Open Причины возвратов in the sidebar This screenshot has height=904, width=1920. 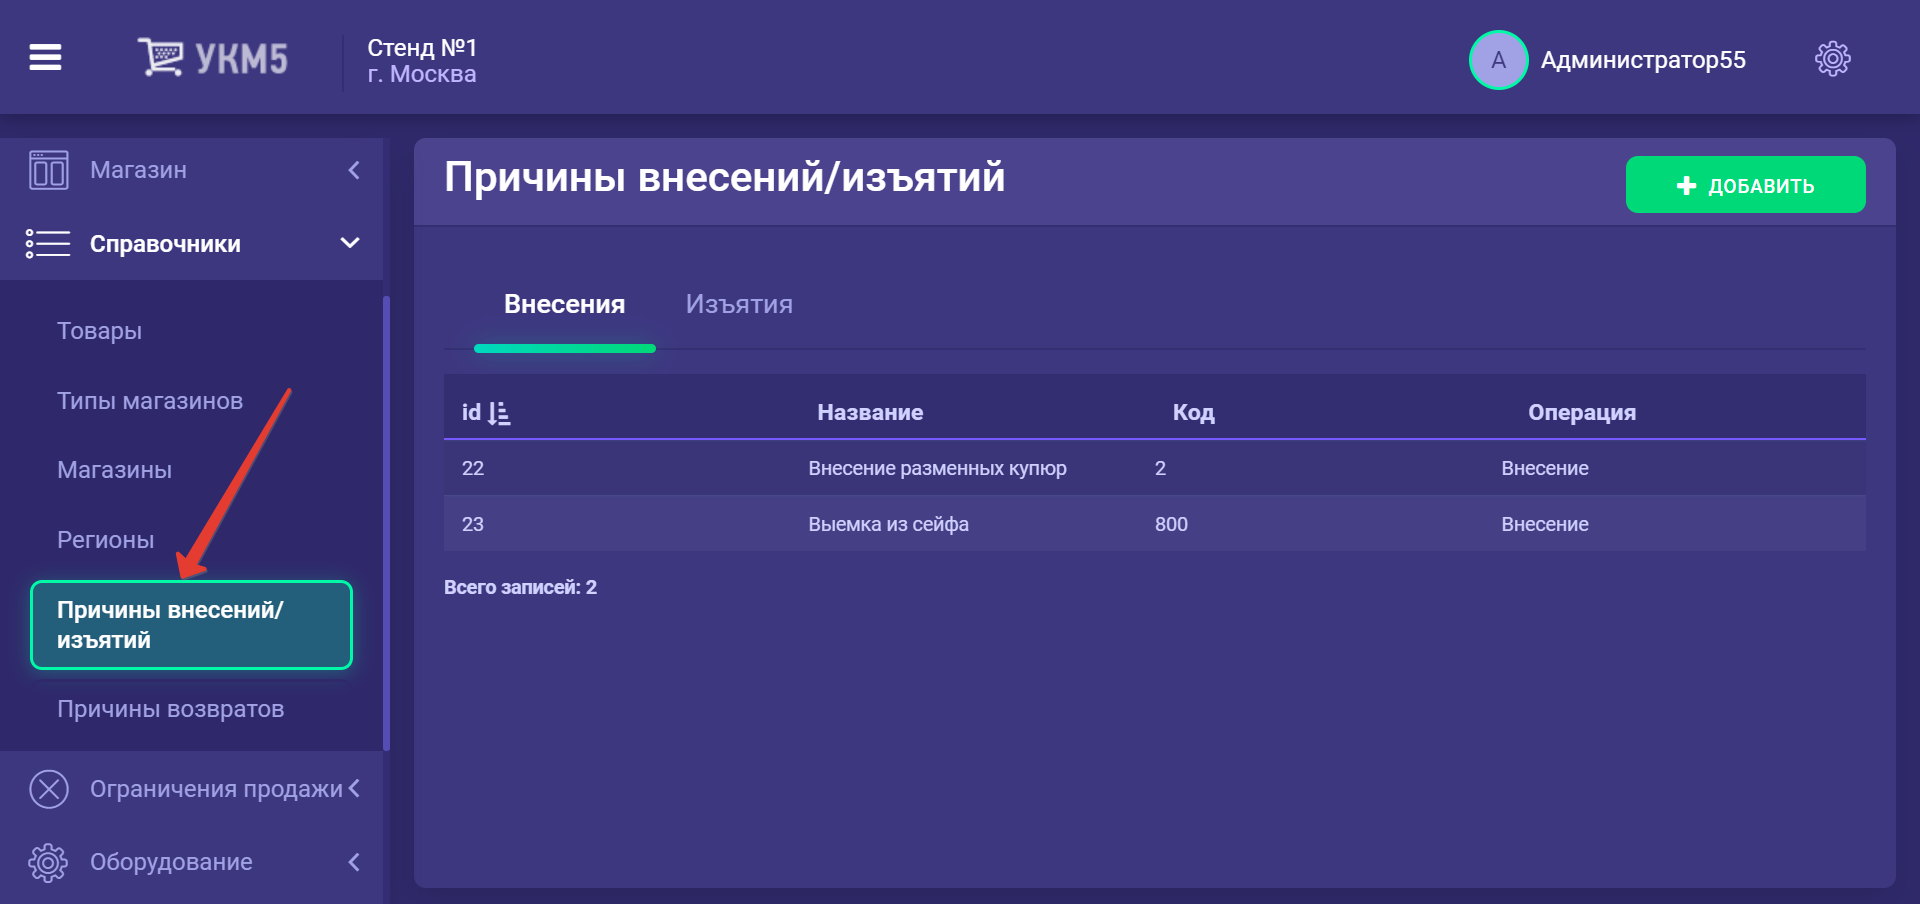click(170, 709)
